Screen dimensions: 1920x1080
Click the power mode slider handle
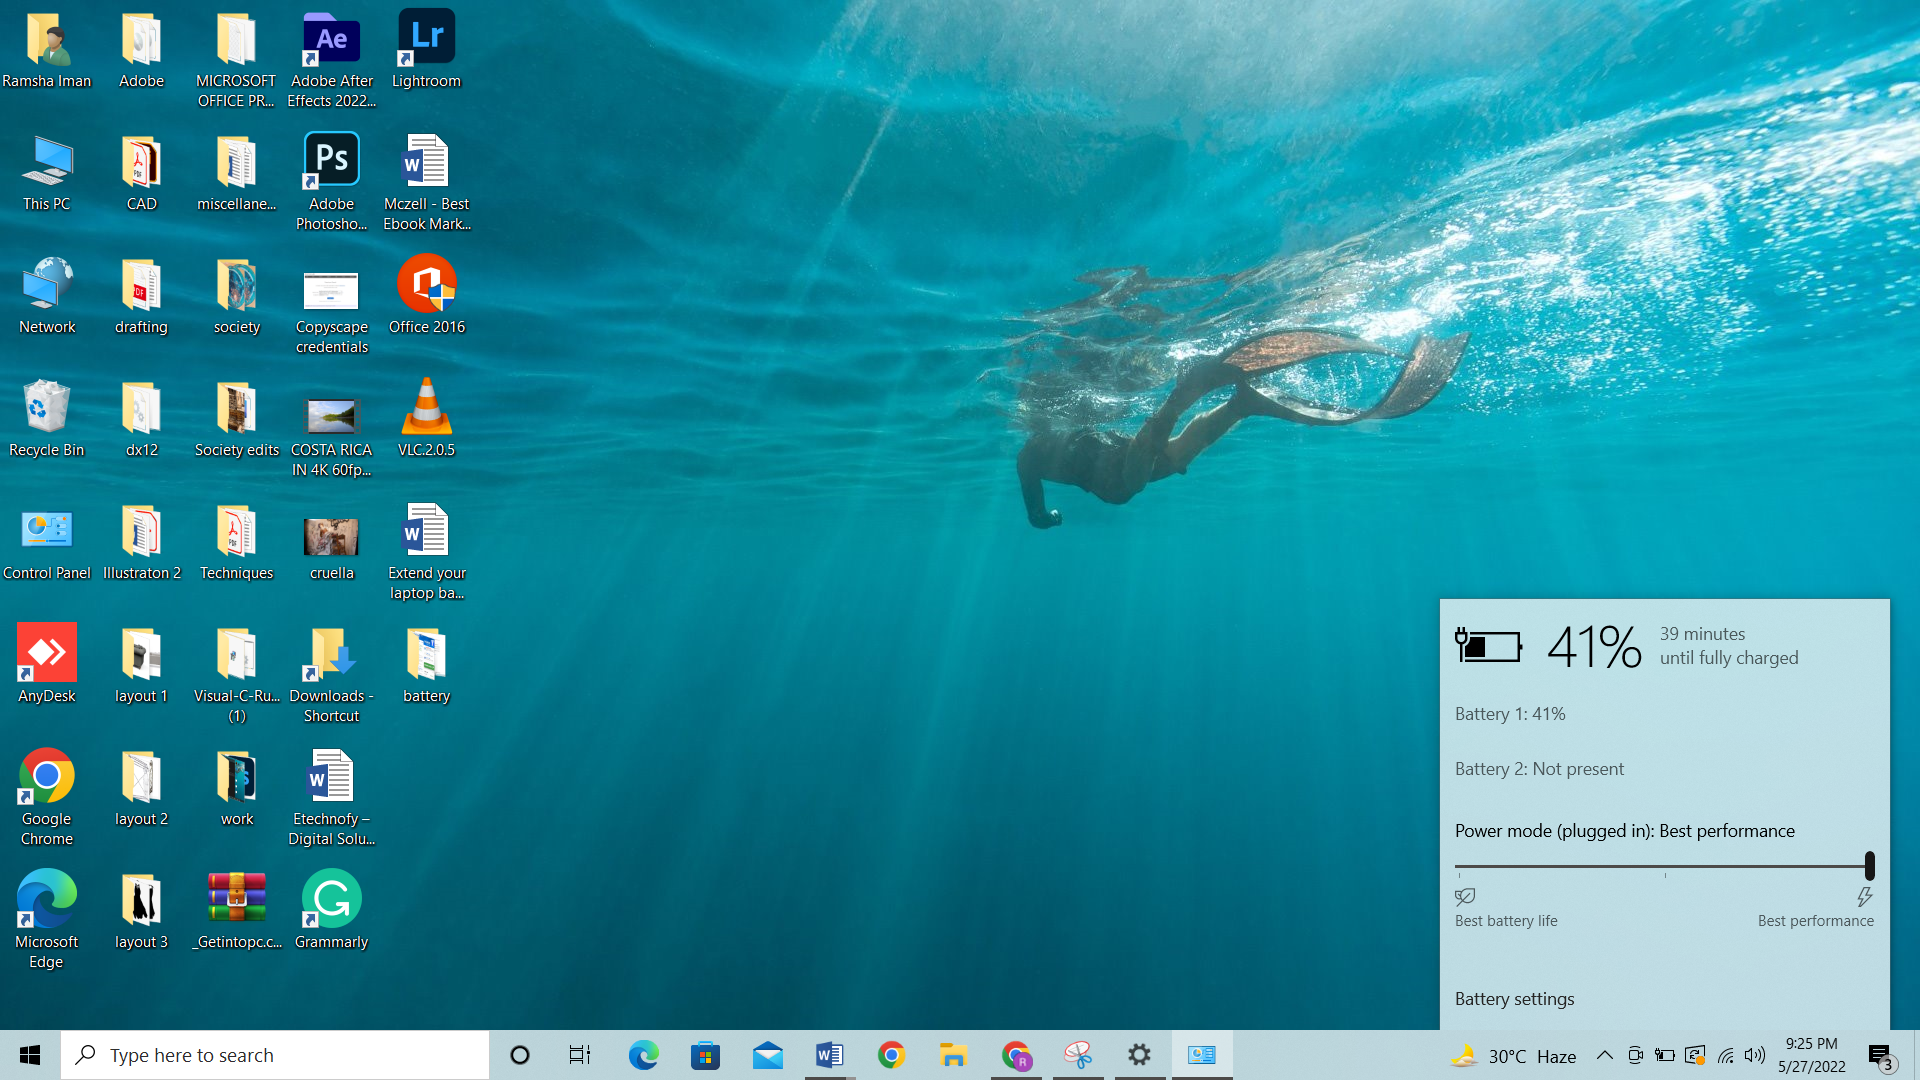tap(1869, 866)
